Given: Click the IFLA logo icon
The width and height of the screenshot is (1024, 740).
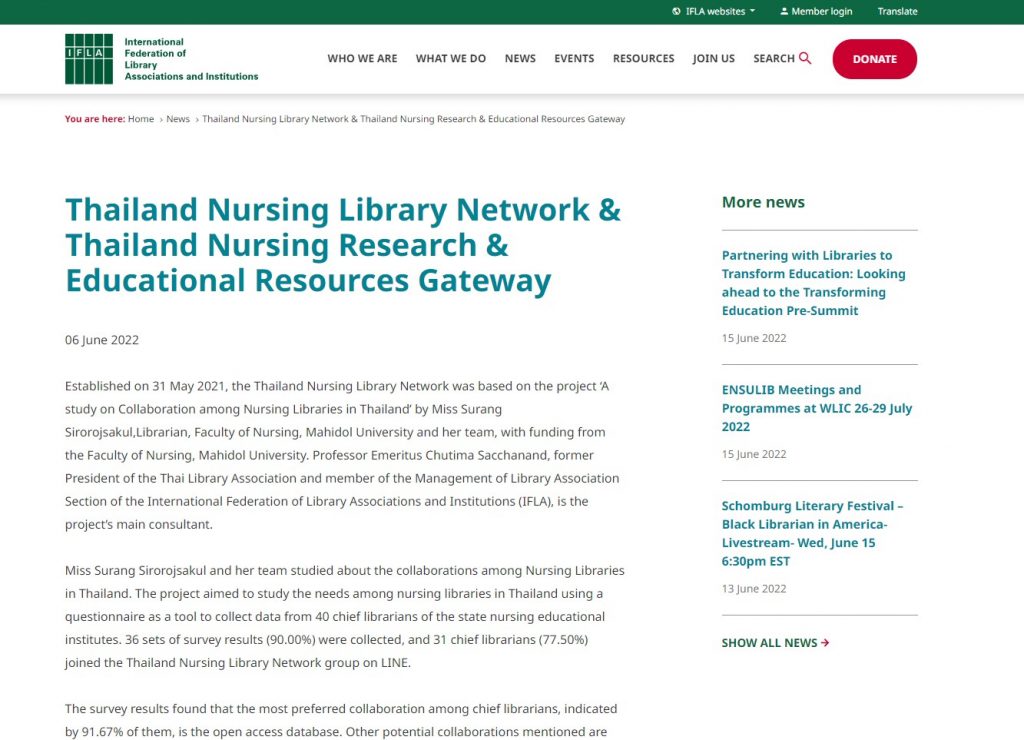Looking at the screenshot, I should pyautogui.click(x=89, y=59).
